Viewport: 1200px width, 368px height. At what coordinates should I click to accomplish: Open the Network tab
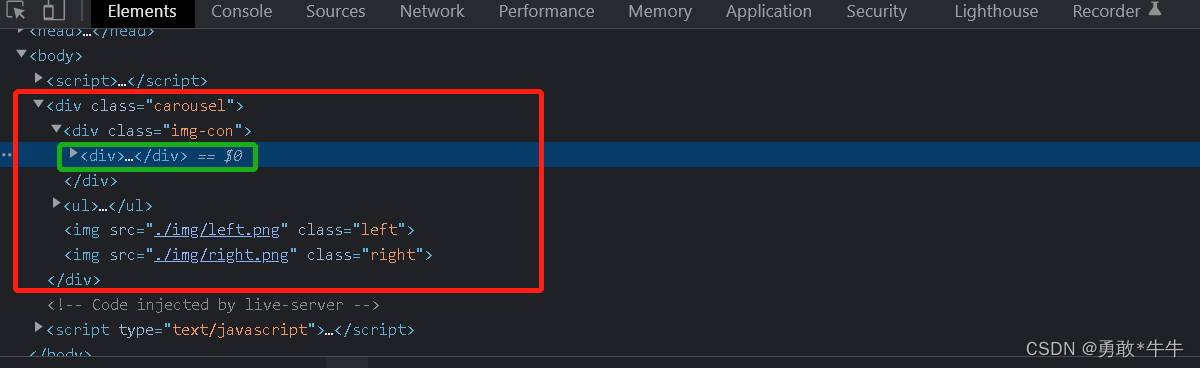(432, 12)
